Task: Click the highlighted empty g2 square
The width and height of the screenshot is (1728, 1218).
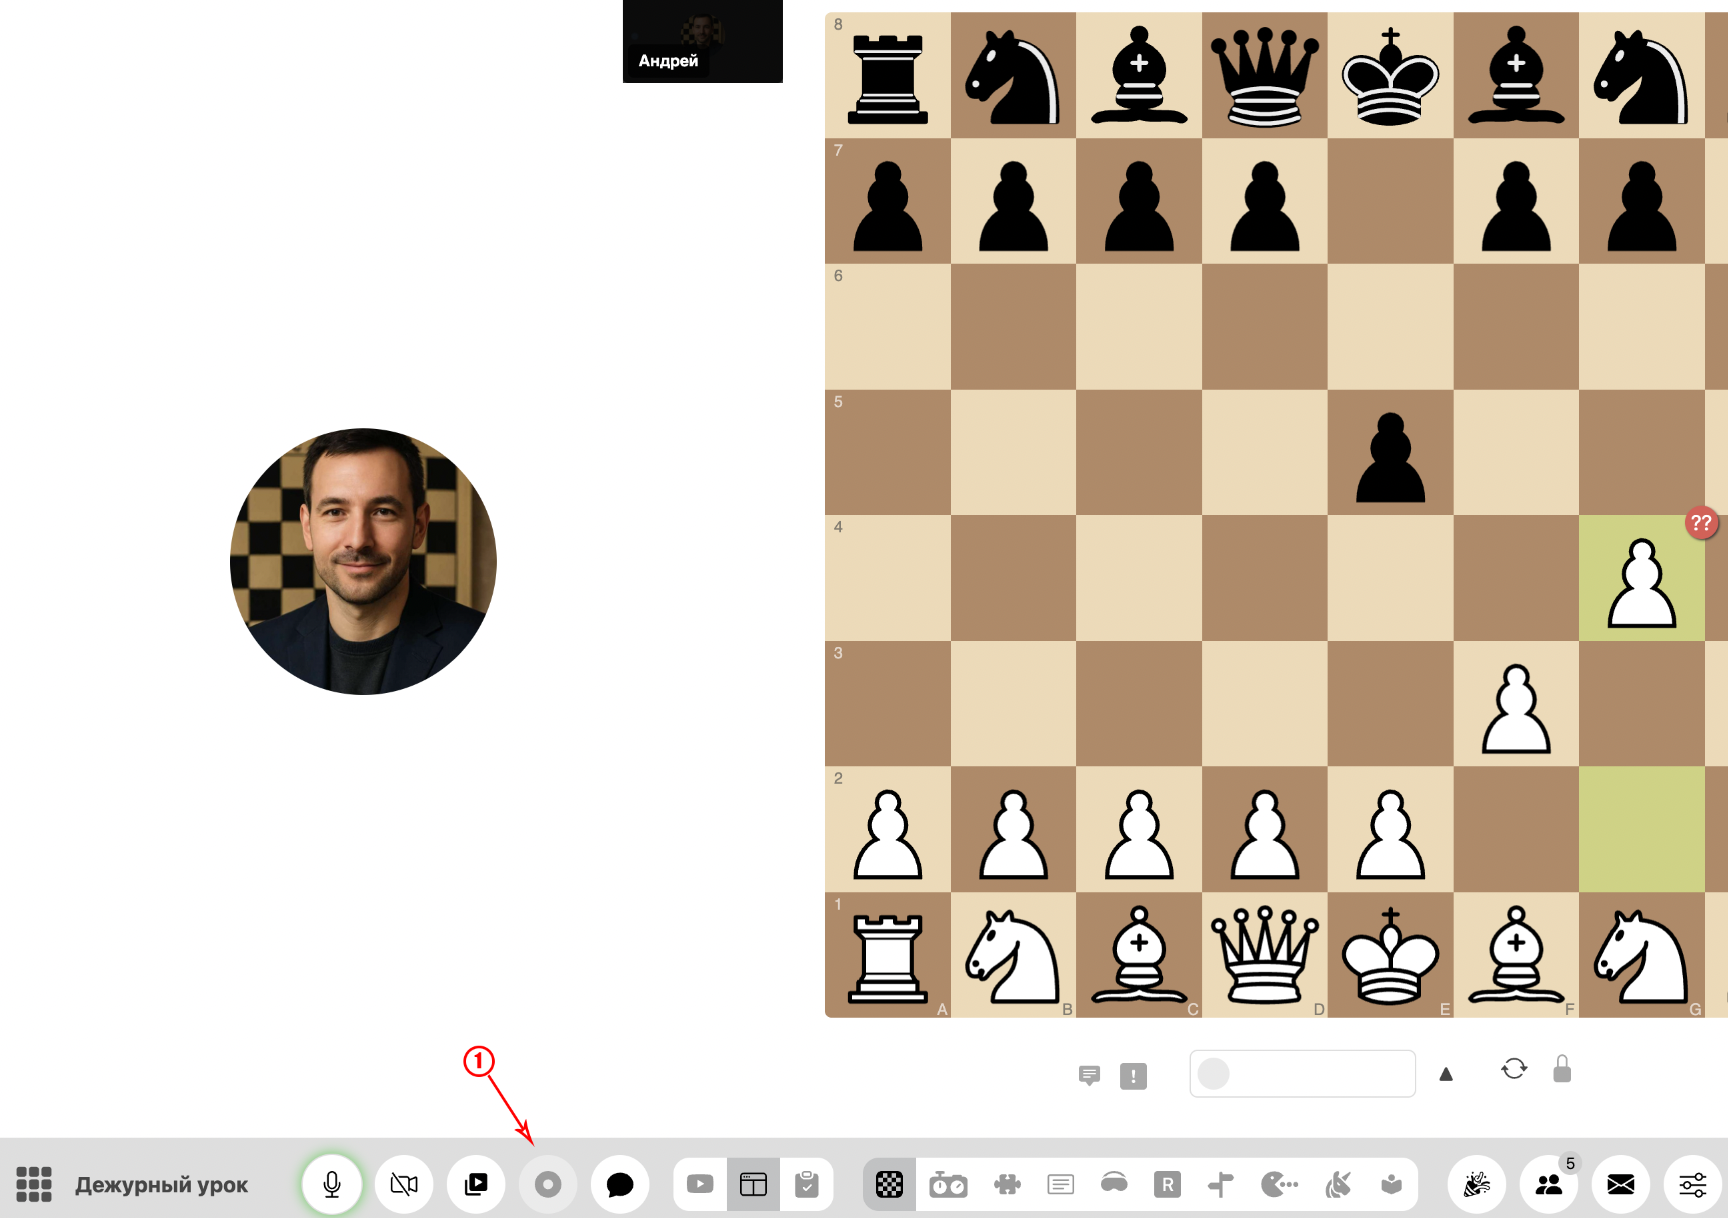Action: [1642, 829]
